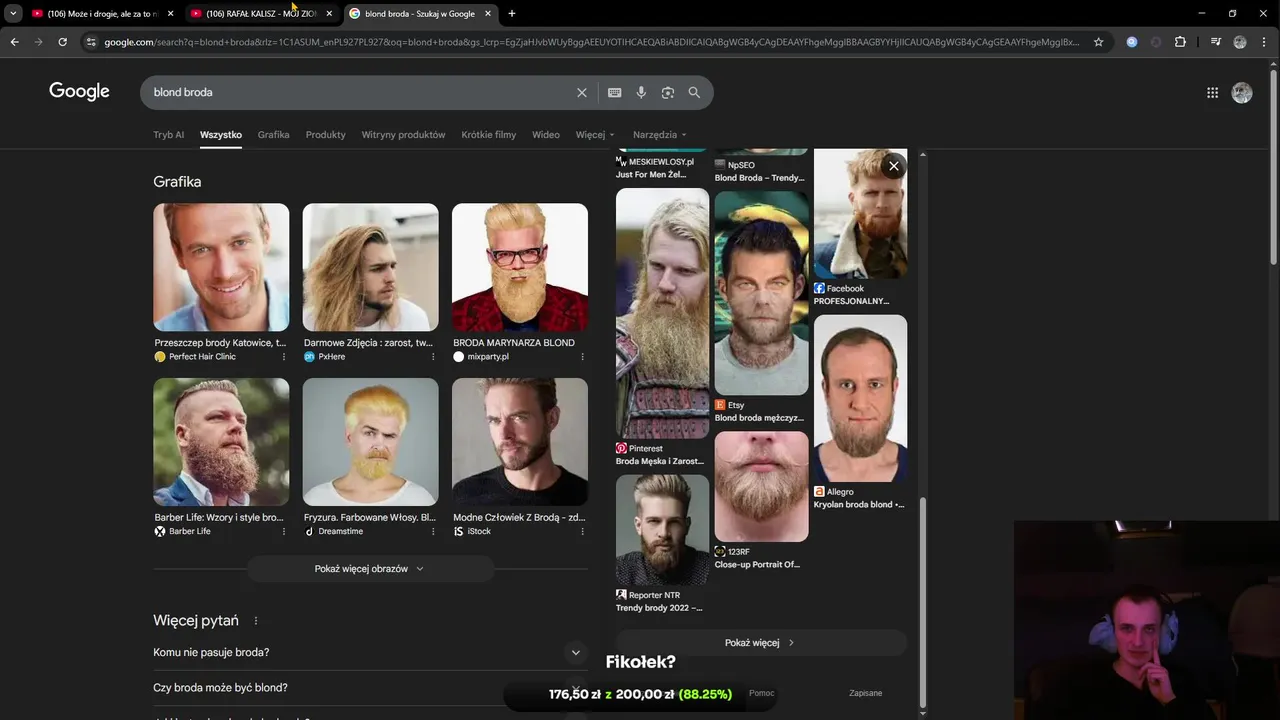This screenshot has width=1280, height=720.
Task: Open the Perfect Hair Clinic image result
Action: (x=221, y=267)
